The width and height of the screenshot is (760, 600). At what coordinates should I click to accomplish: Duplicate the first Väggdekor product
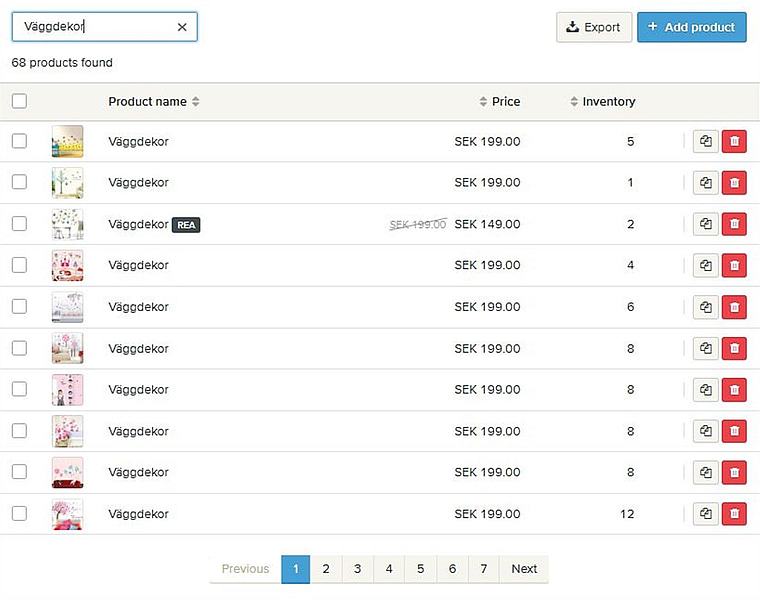(x=706, y=142)
